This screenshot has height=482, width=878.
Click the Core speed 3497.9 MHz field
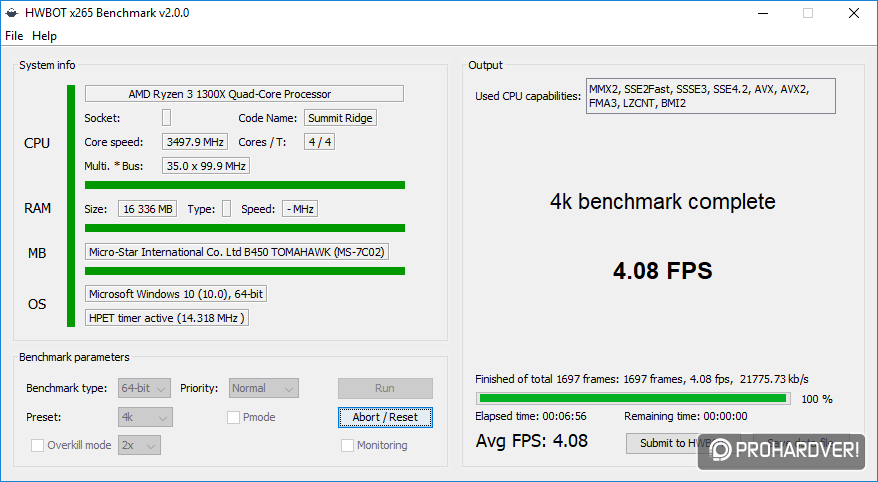195,142
